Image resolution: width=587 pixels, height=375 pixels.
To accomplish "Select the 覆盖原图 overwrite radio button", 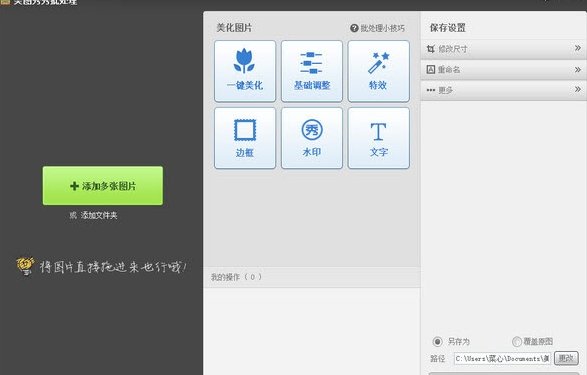I will (517, 341).
